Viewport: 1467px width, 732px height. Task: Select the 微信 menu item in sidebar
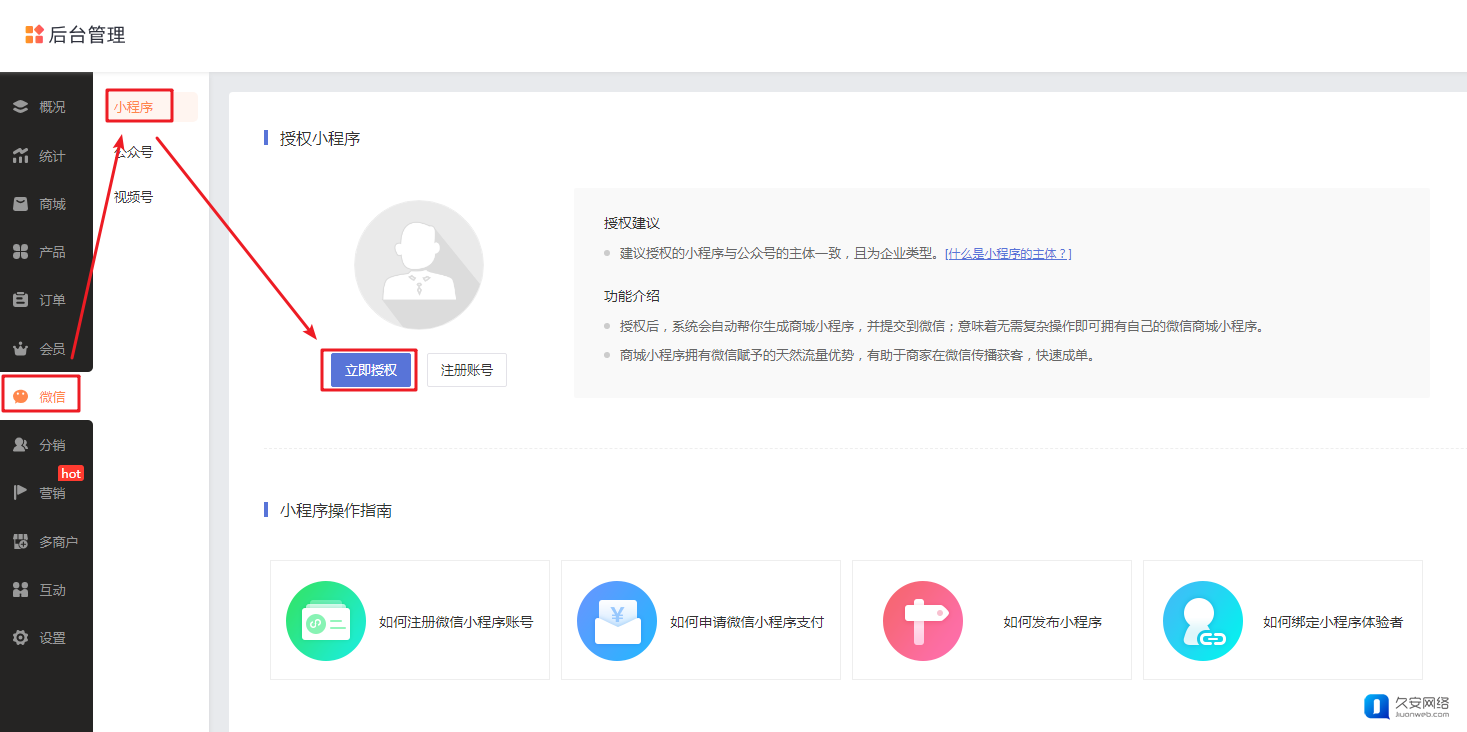[x=42, y=397]
